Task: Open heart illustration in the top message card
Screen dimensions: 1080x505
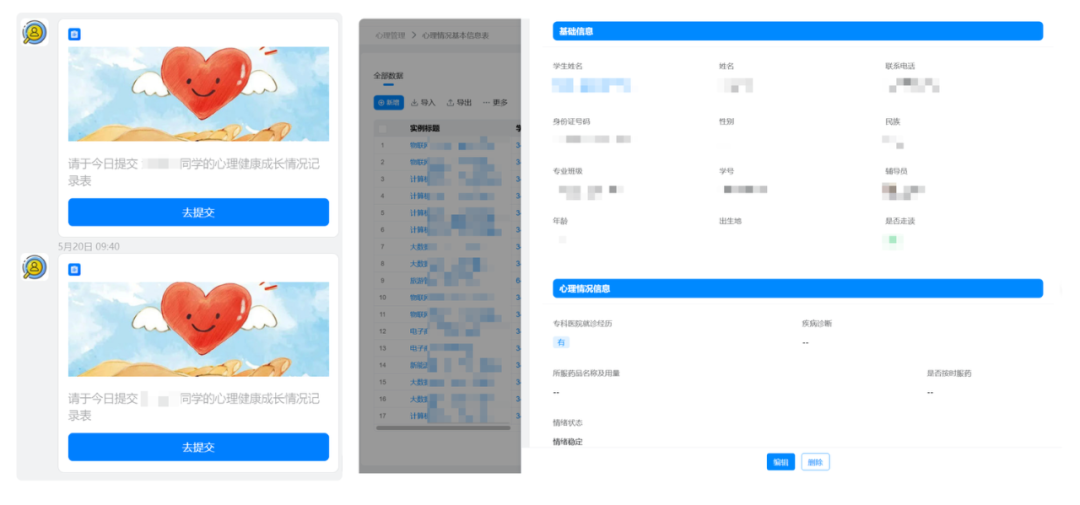Action: pos(198,94)
